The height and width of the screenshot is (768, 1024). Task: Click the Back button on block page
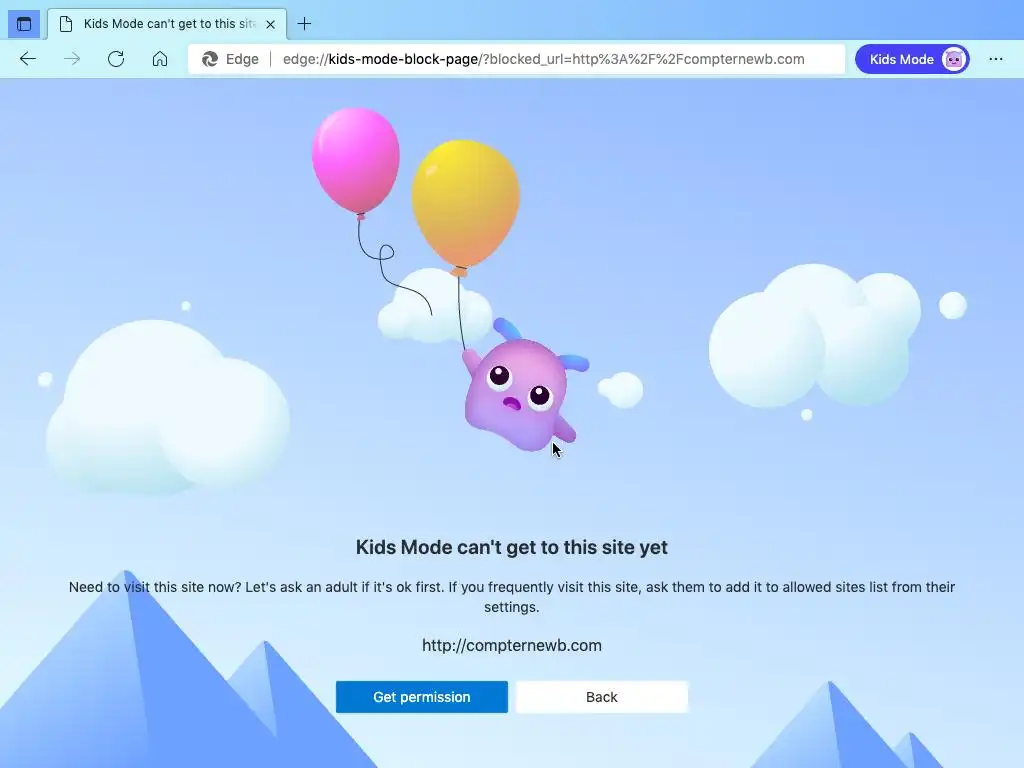click(x=601, y=697)
